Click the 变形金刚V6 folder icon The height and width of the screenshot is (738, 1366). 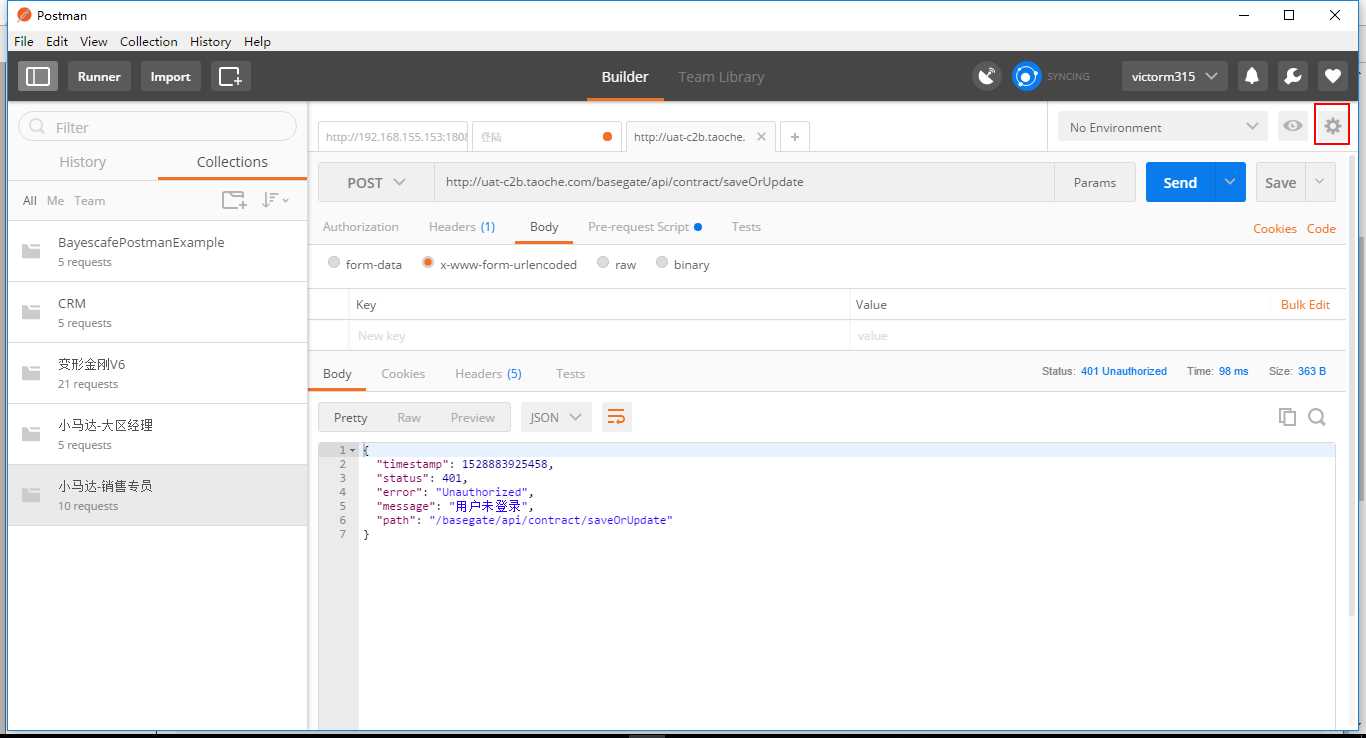31,373
